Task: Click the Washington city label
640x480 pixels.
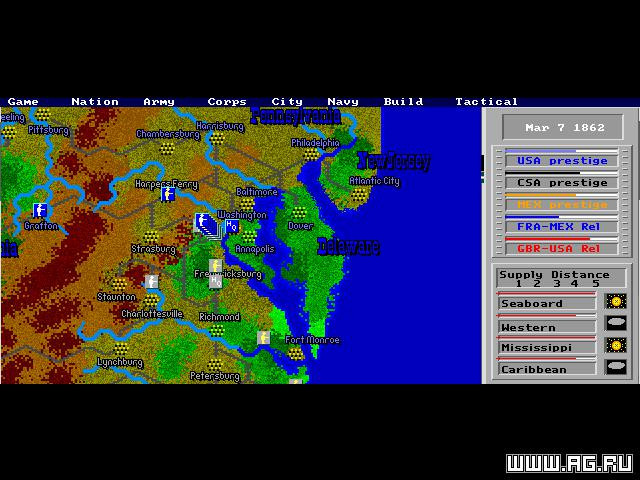Action: (242, 215)
